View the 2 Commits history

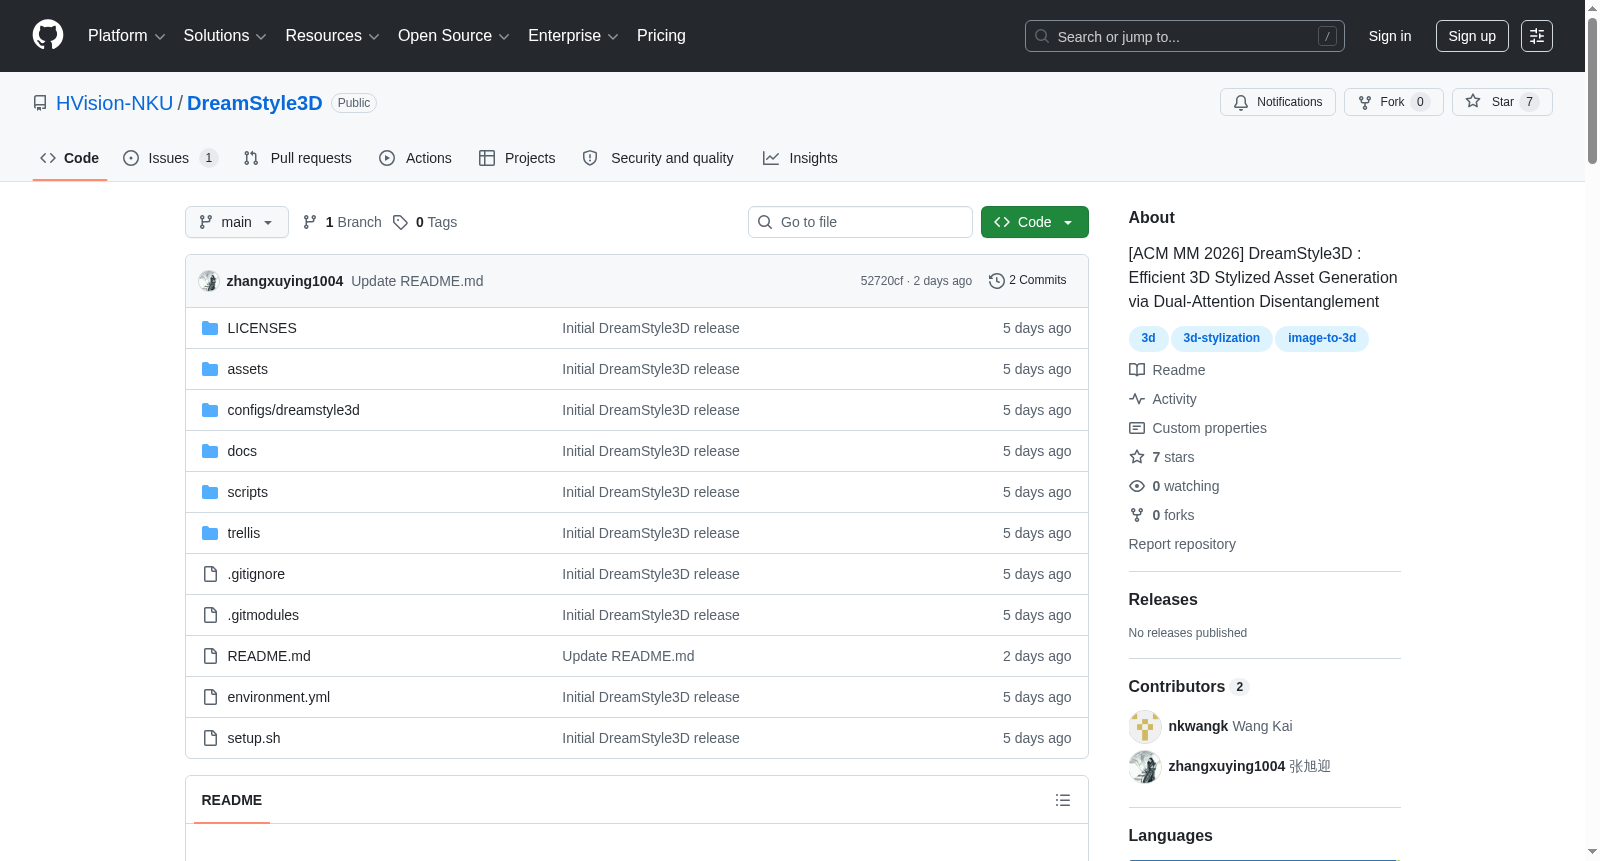(x=1027, y=281)
